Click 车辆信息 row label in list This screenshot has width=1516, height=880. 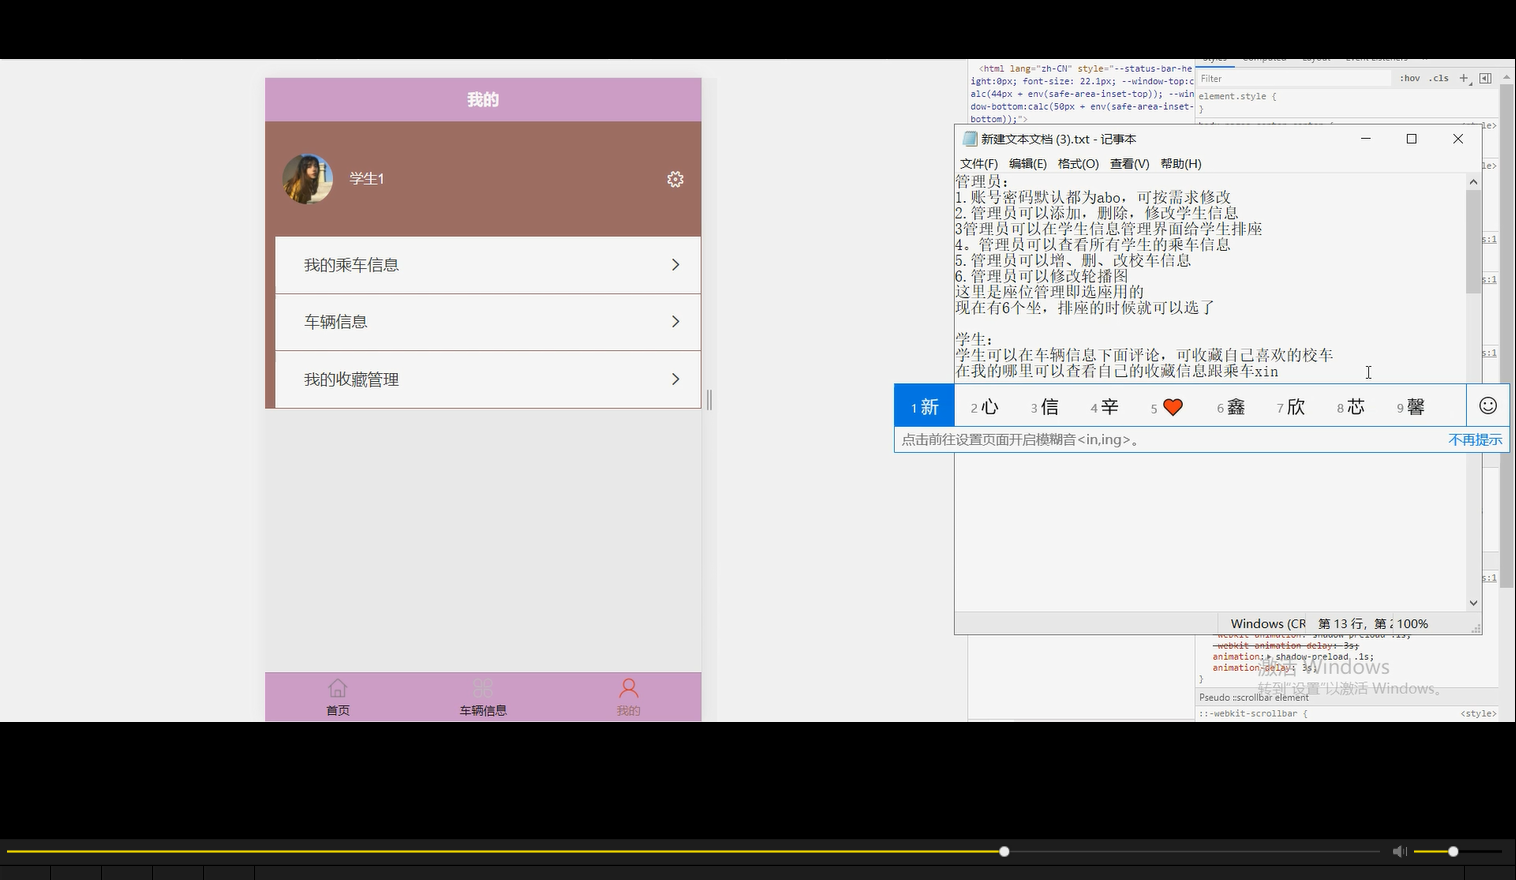pyautogui.click(x=336, y=322)
